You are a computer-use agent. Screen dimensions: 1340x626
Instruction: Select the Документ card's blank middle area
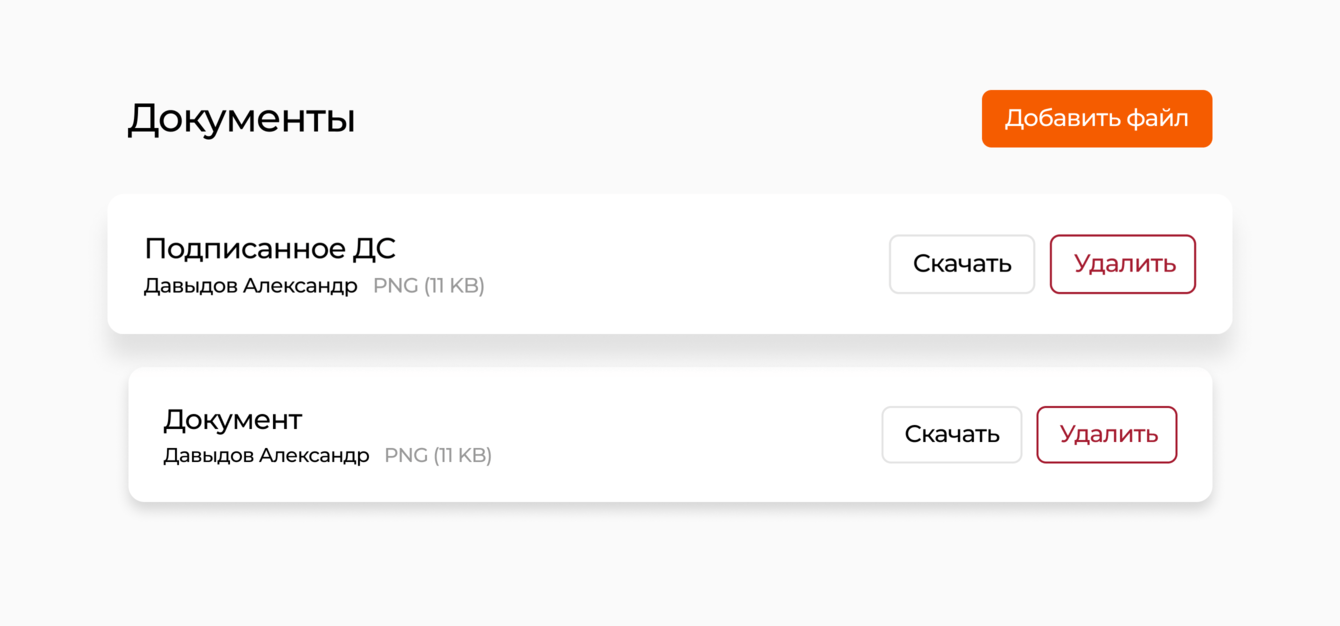[680, 435]
